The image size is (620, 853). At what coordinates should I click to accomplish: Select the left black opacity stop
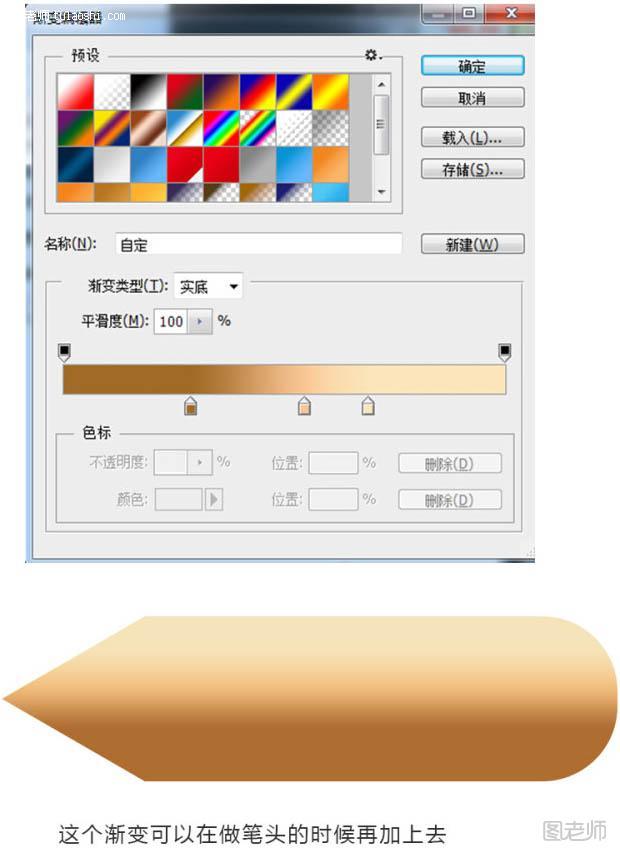(x=64, y=353)
